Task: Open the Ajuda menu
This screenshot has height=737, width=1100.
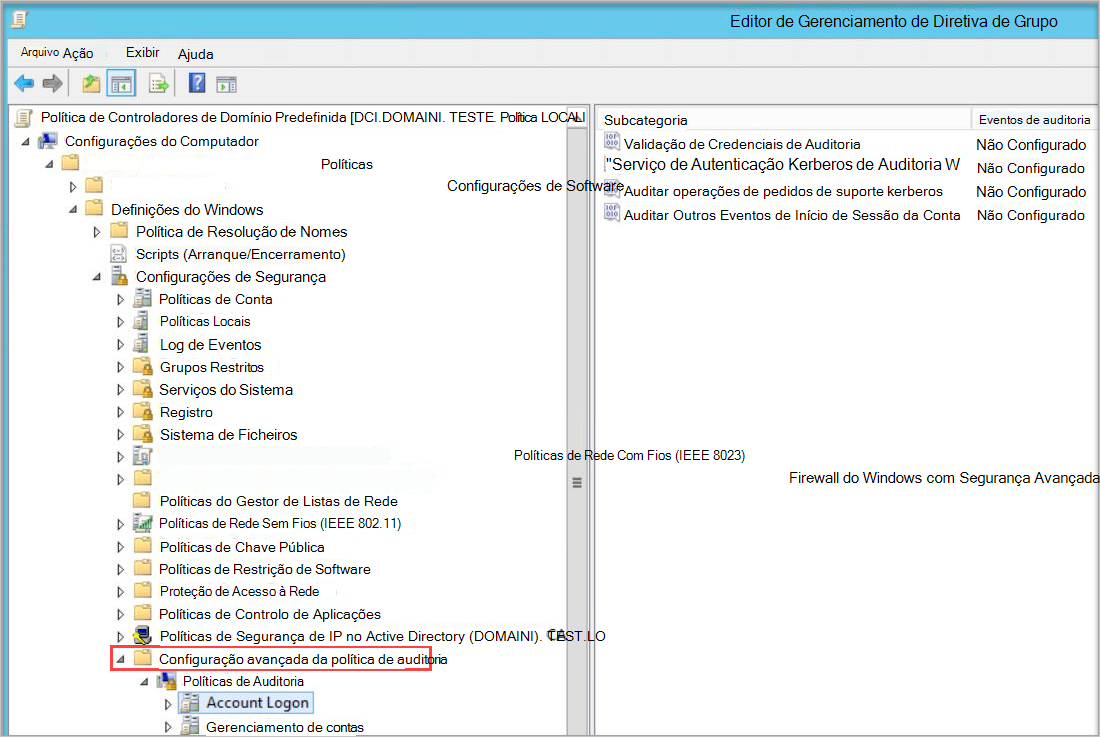Action: pyautogui.click(x=196, y=54)
